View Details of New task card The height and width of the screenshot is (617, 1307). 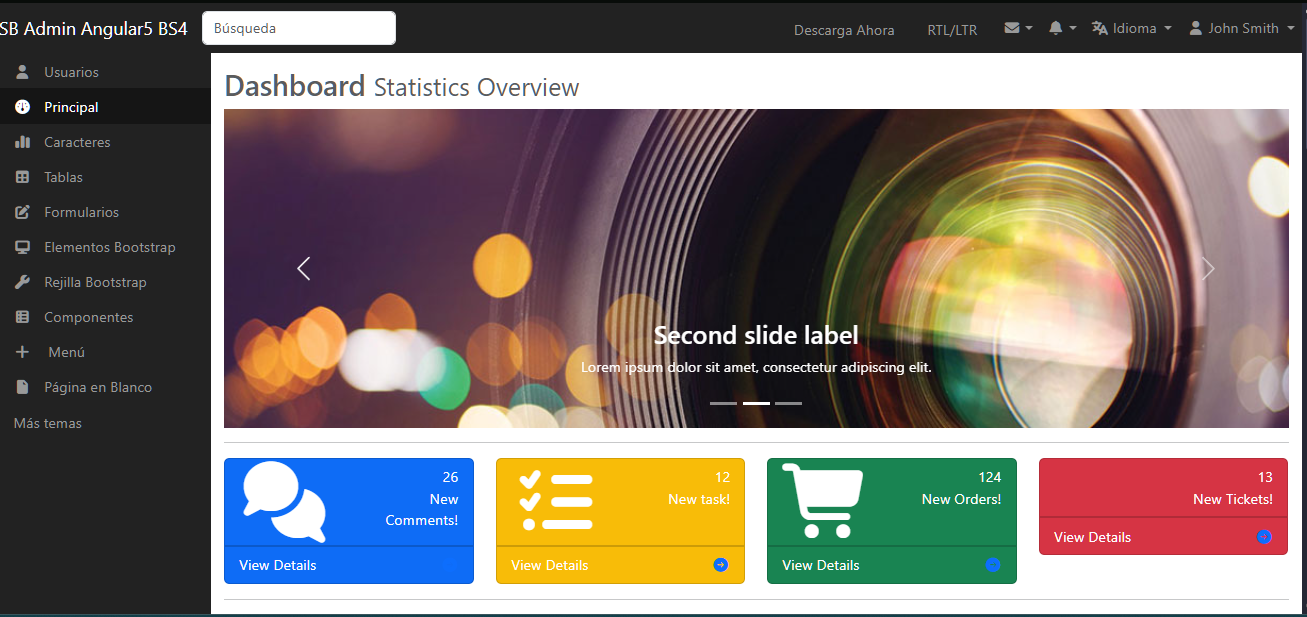(549, 565)
